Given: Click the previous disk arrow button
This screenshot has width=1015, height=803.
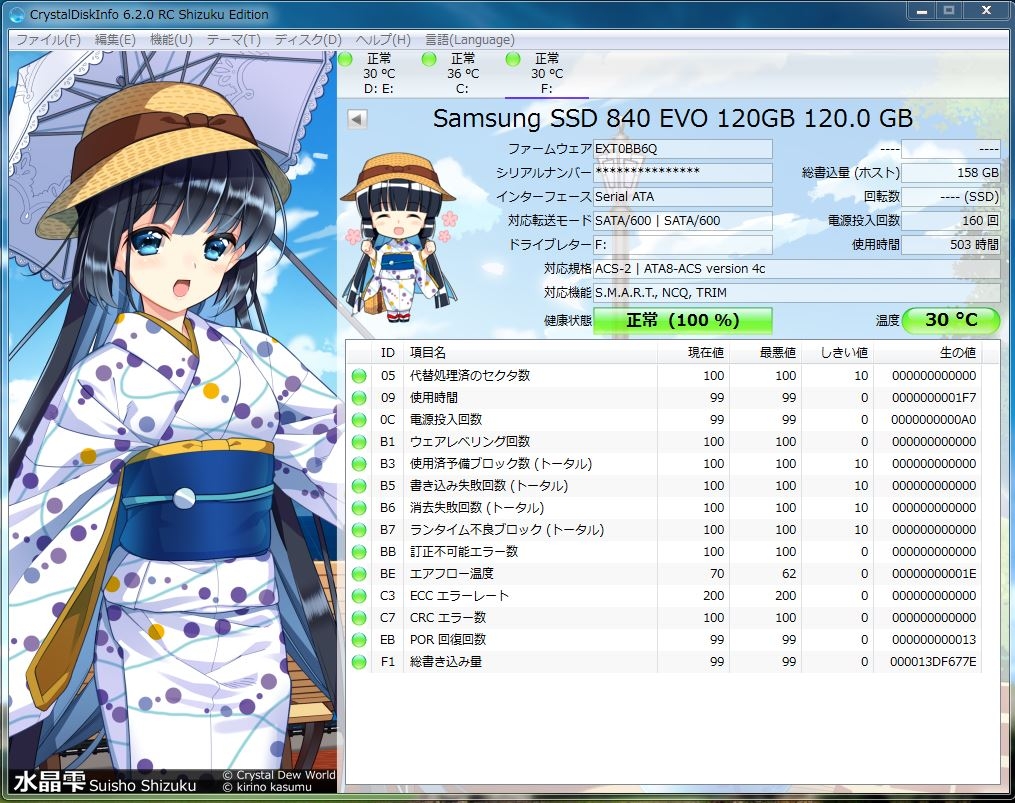Looking at the screenshot, I should click(x=357, y=119).
